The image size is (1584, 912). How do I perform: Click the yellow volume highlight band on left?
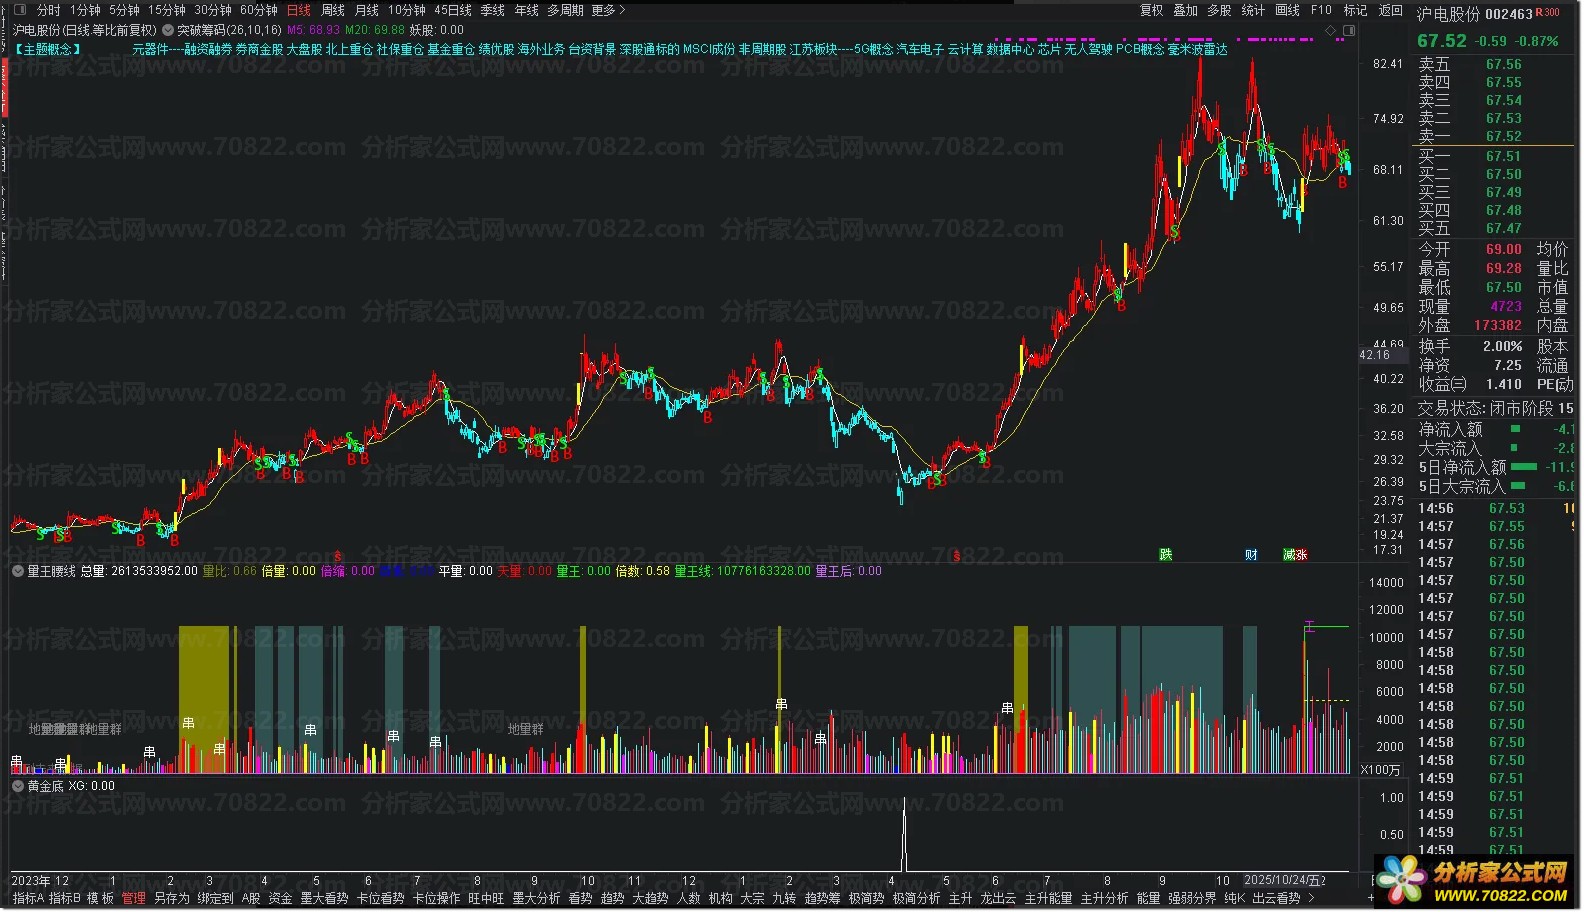click(204, 690)
